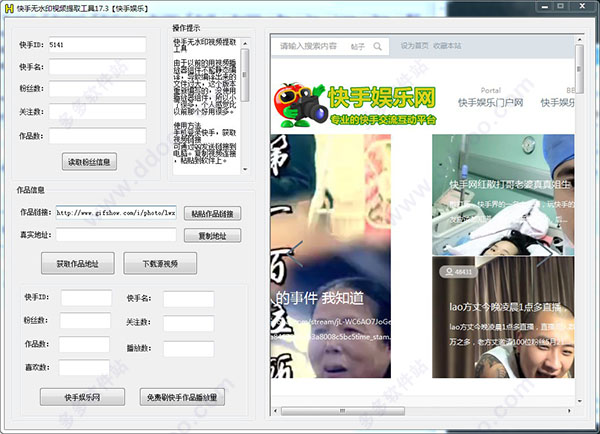
Task: Open the 快手网红散打哥老婆 hospital thumbnail
Action: click(x=503, y=194)
